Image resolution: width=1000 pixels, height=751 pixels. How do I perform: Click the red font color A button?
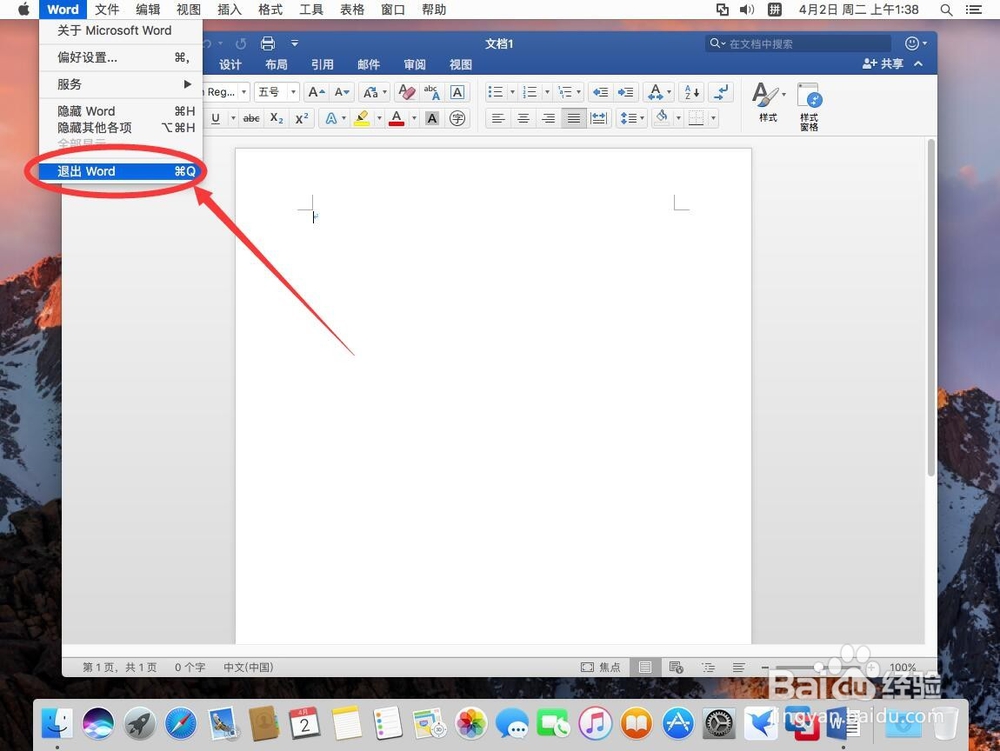click(x=397, y=119)
